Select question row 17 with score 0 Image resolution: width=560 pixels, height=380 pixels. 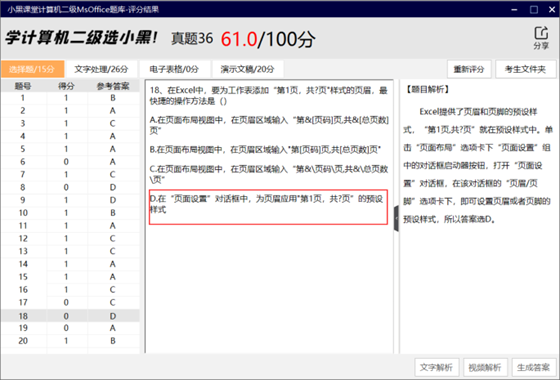click(x=70, y=302)
